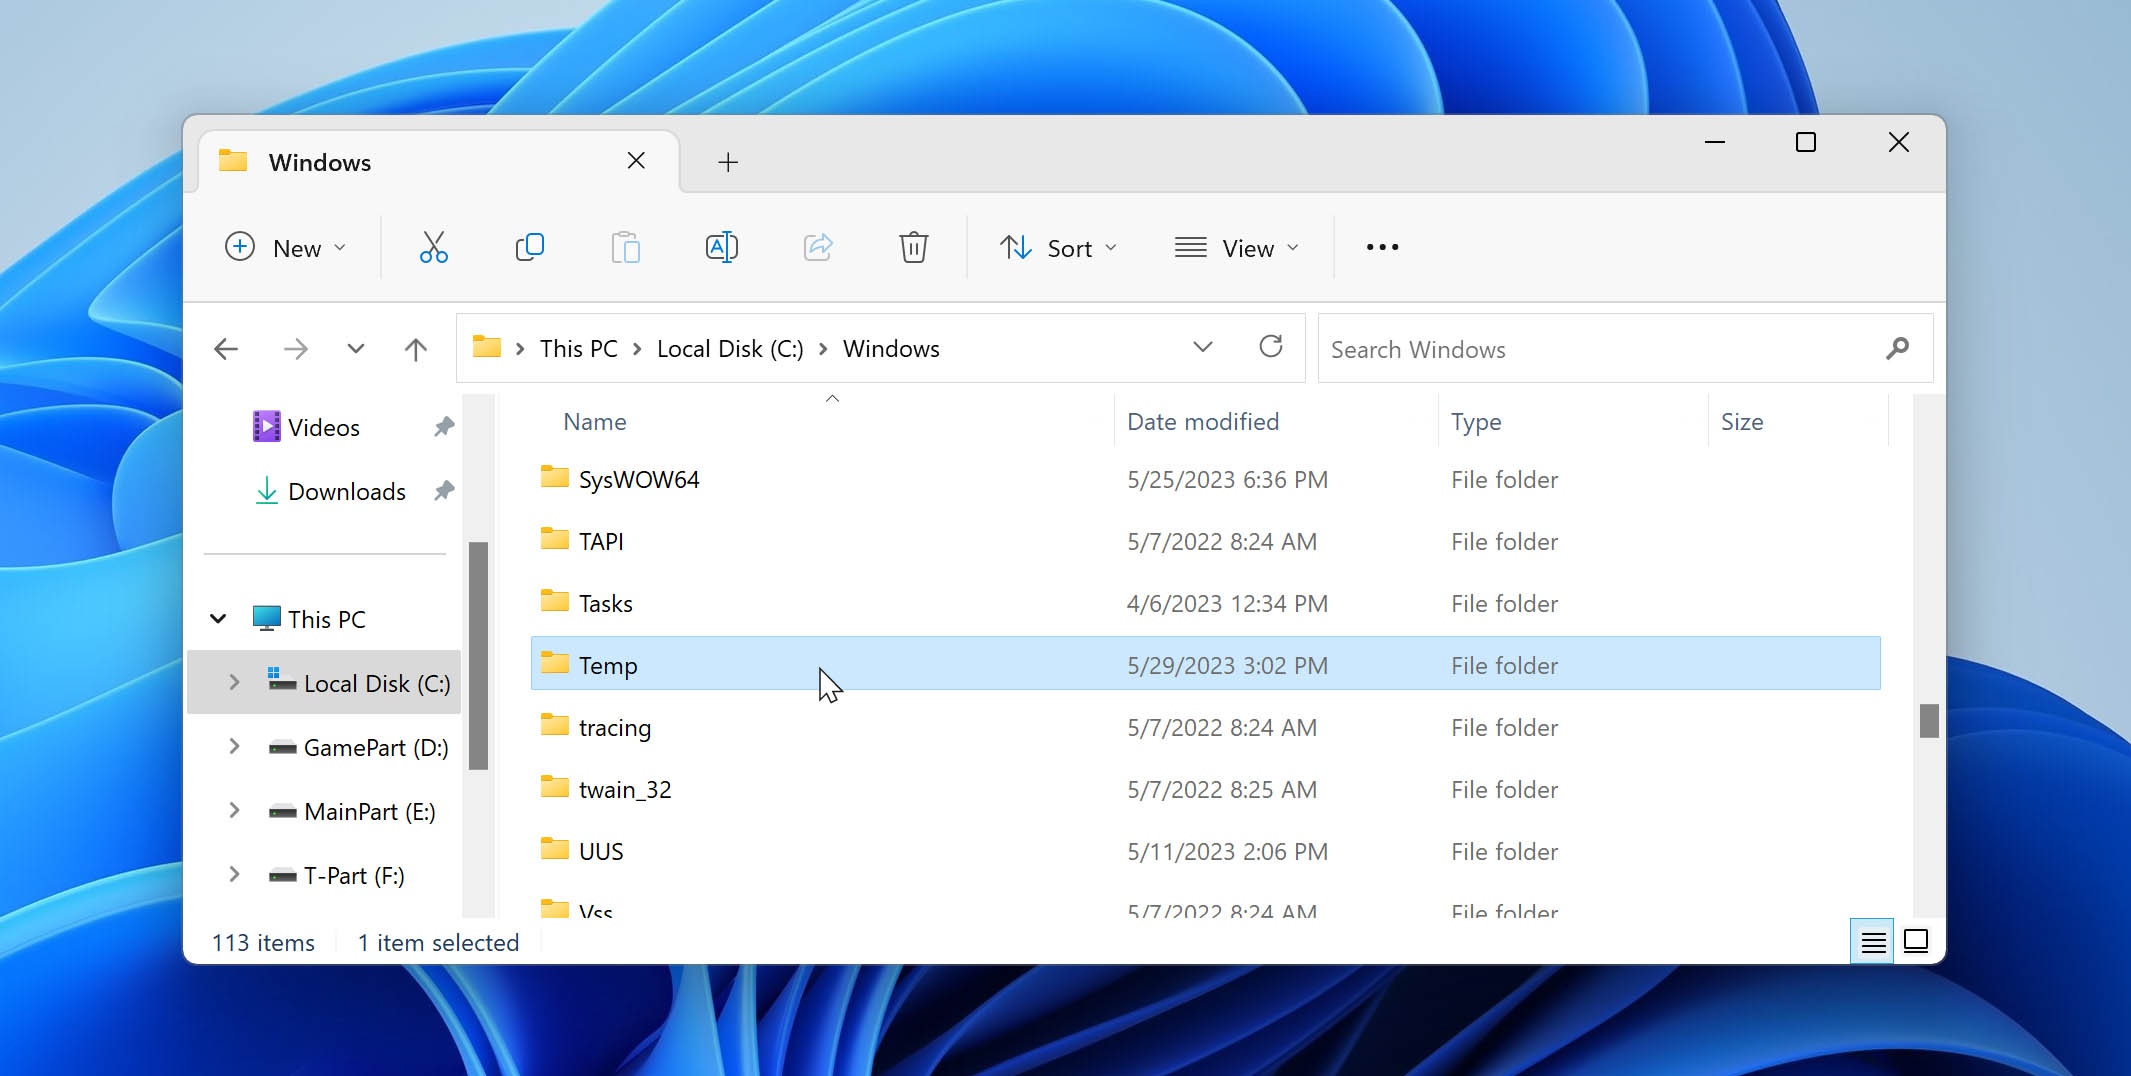Close the Windows tab

(x=636, y=161)
